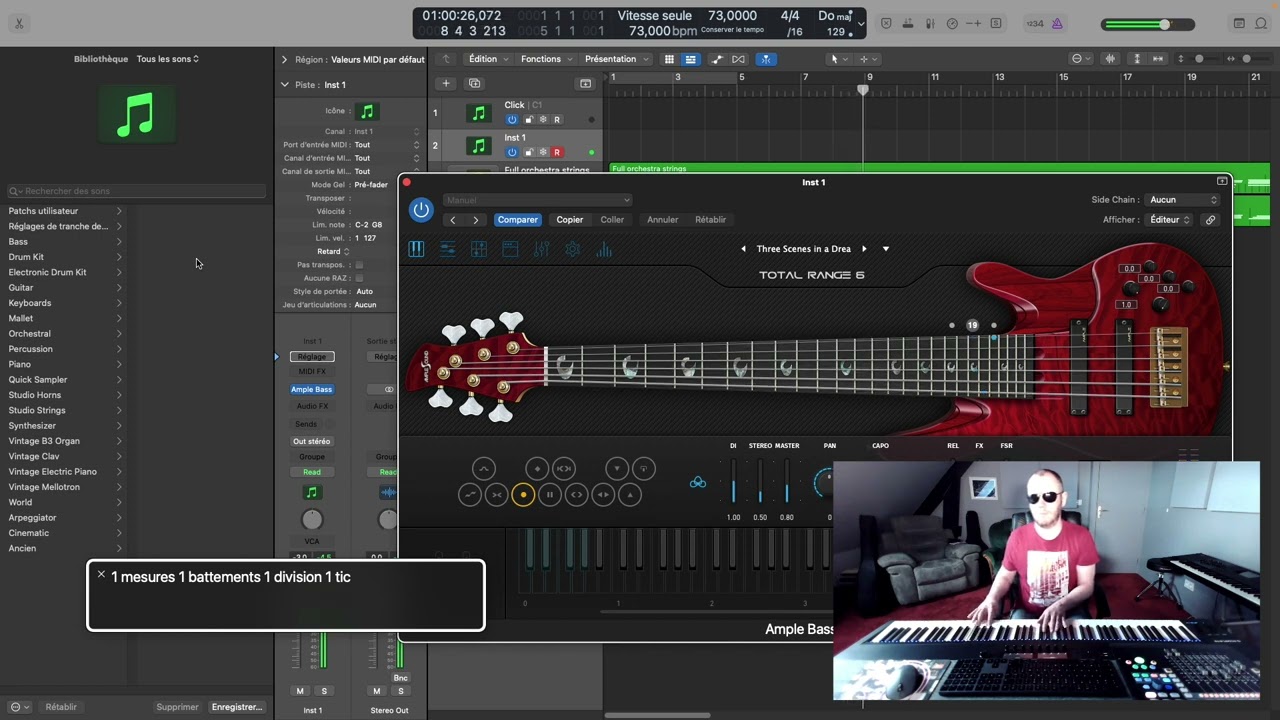Mute the Inst 1 channel strip

click(x=300, y=691)
